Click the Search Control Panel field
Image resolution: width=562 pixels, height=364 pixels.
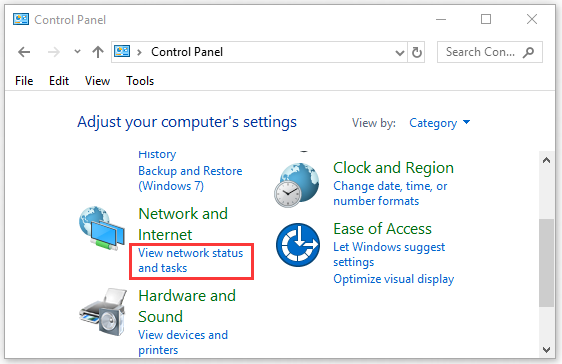coord(490,52)
